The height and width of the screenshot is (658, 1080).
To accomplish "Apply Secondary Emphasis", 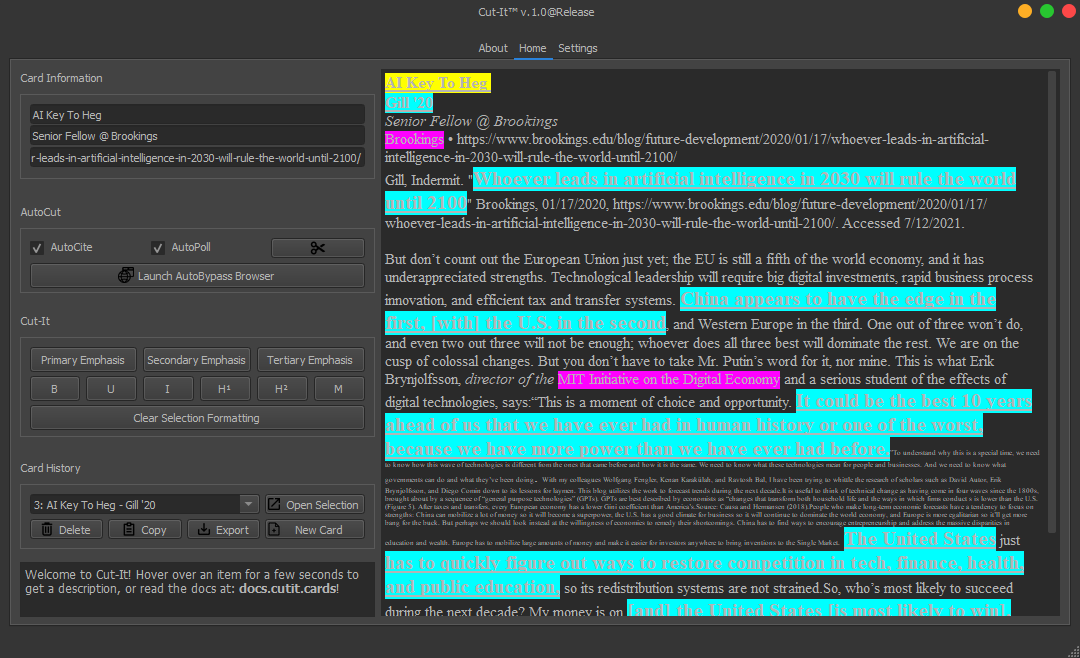I will (x=196, y=360).
